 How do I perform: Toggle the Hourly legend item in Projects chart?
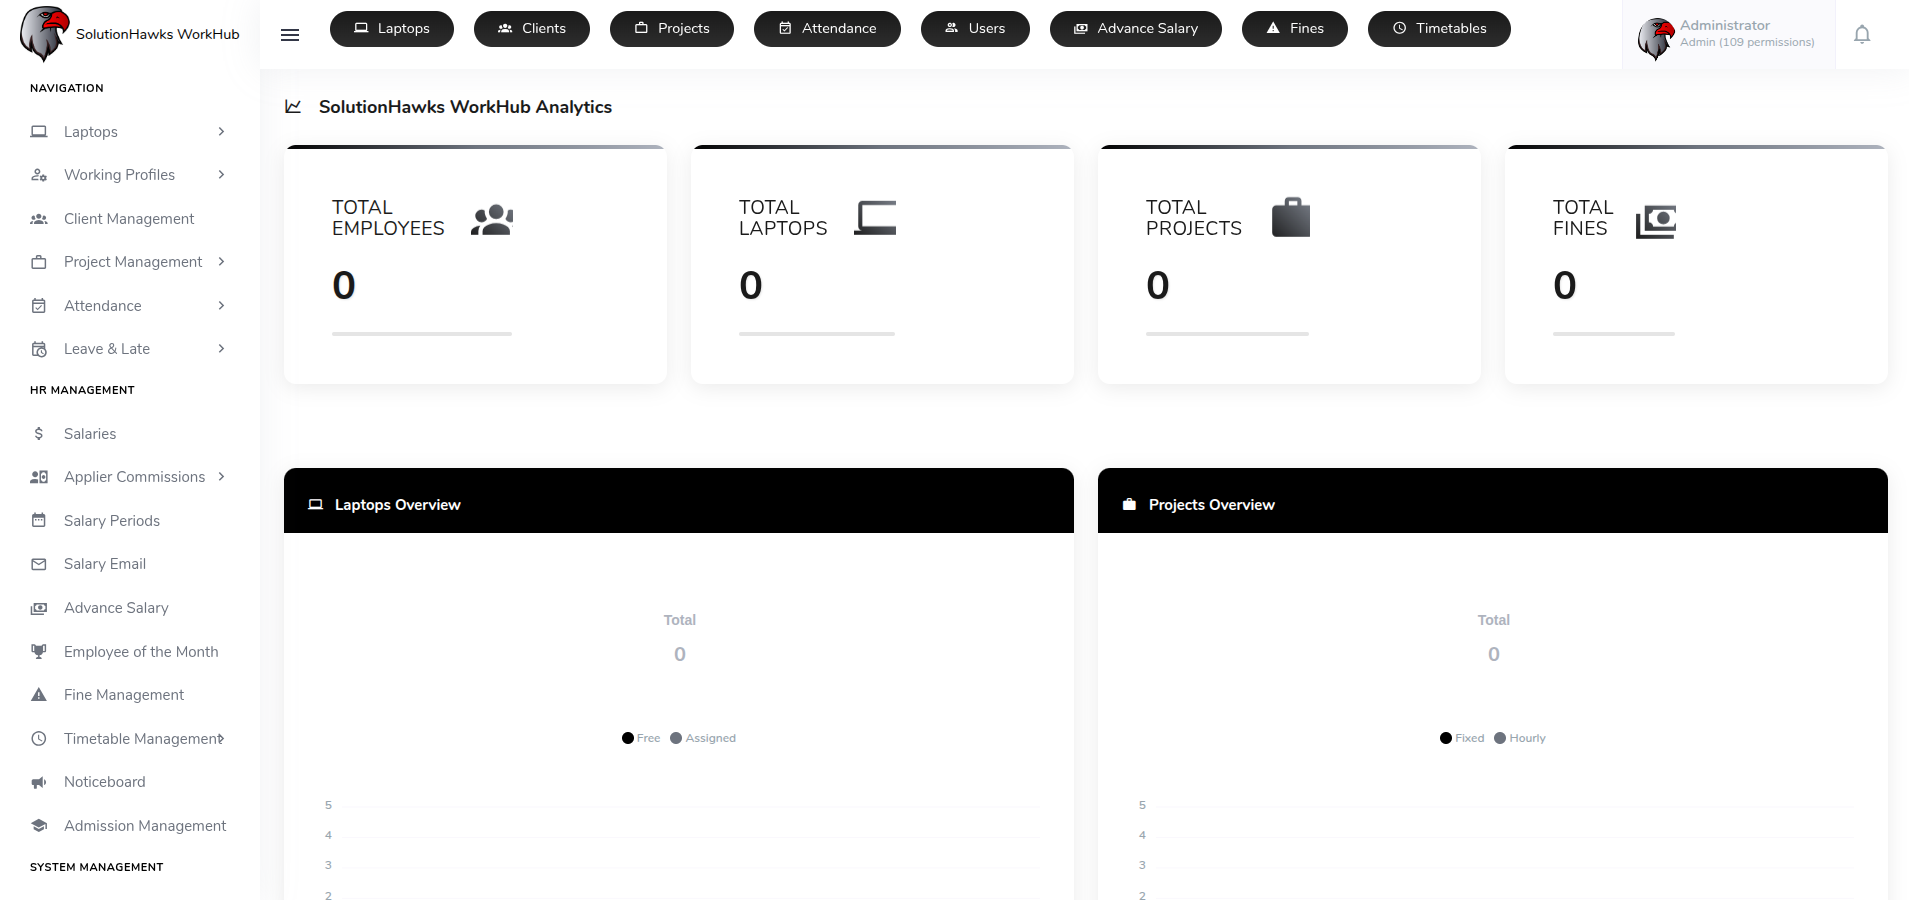point(1520,738)
